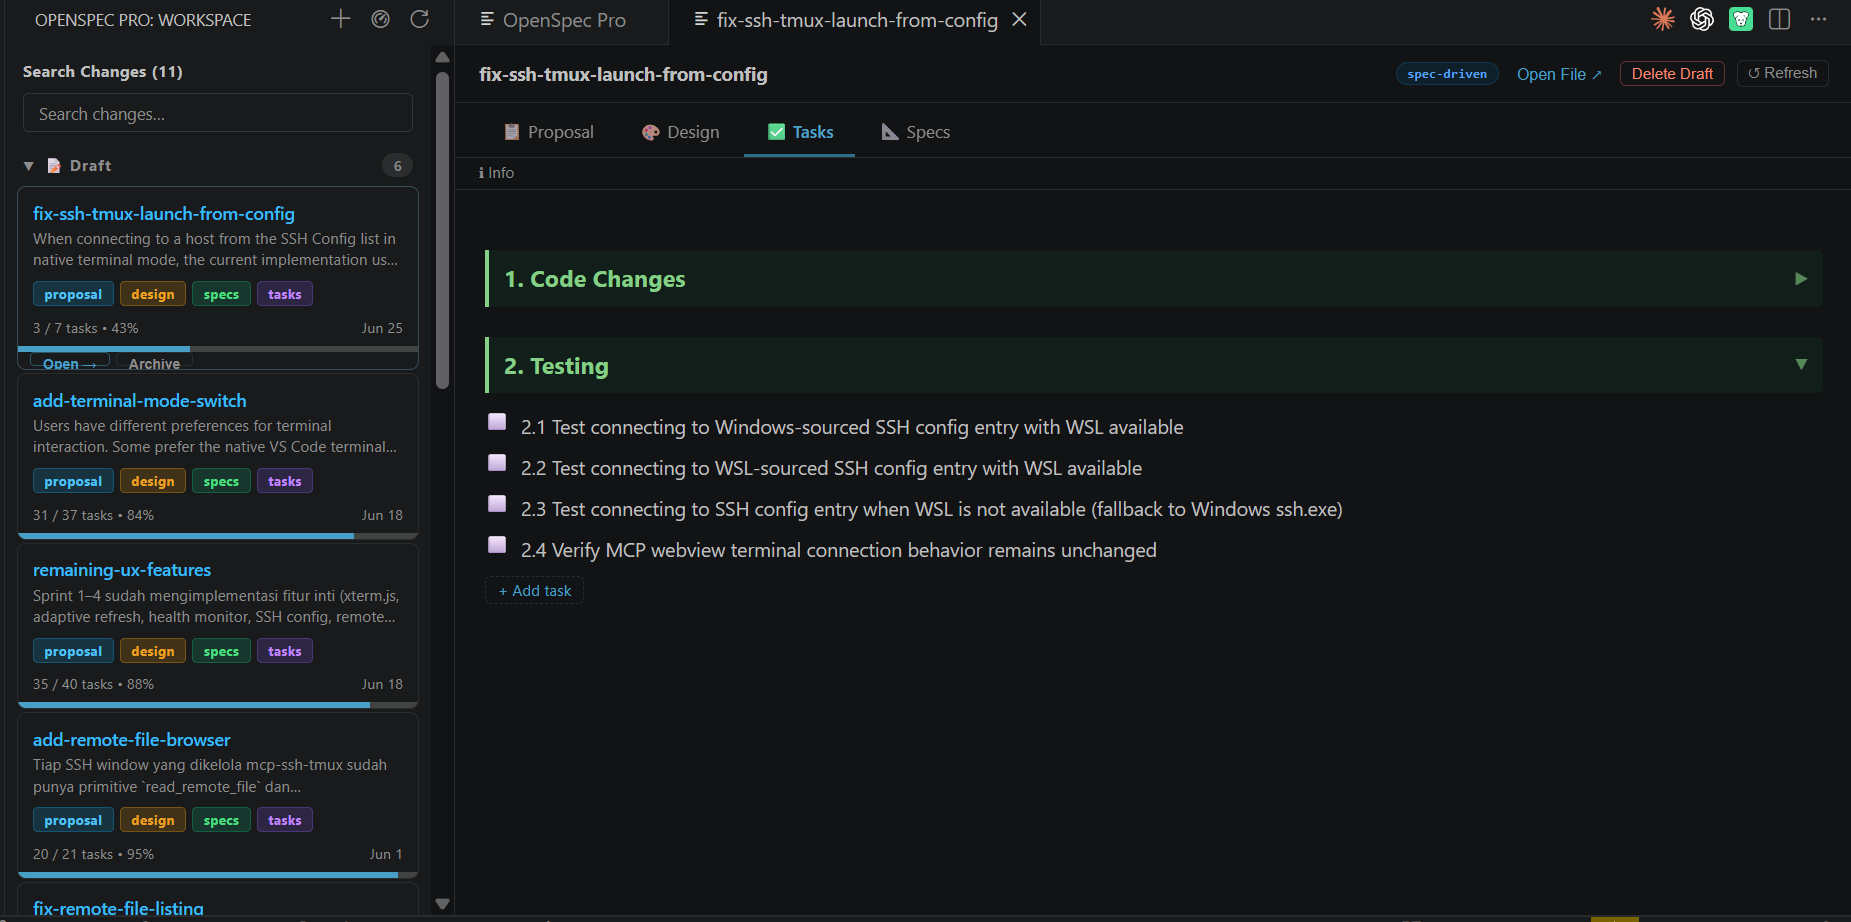Click specs badge on remaining-ux-features card
1851x922 pixels.
pyautogui.click(x=221, y=651)
